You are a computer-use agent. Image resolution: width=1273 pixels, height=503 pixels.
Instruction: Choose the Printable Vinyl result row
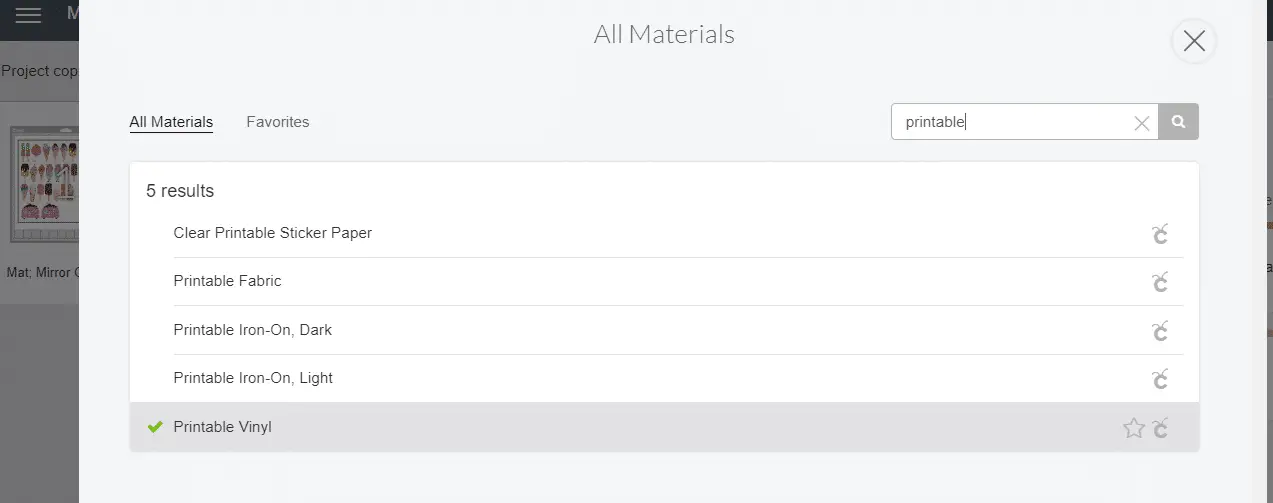(222, 427)
